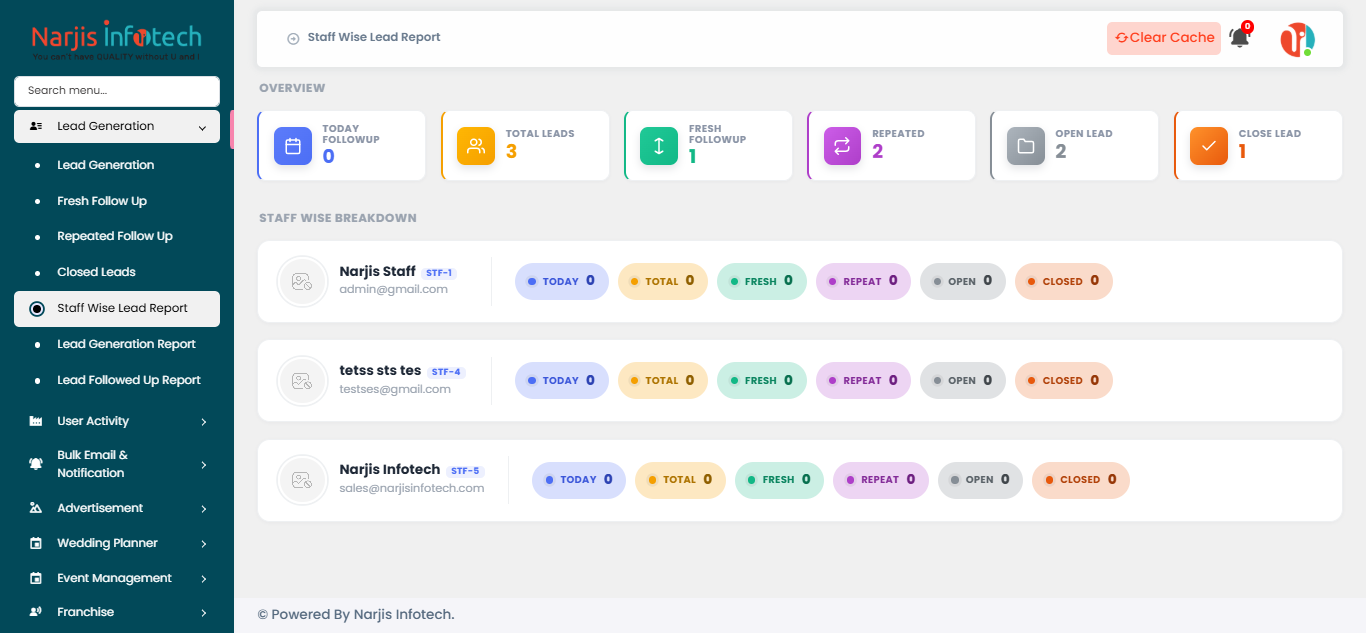Click the Fresh Followup arrows icon
Screen dimensions: 1366x633
point(659,146)
